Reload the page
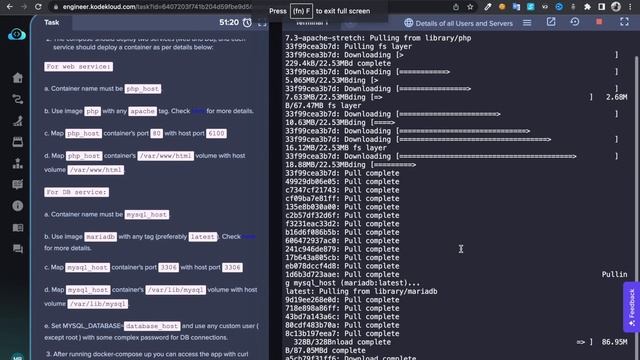 pyautogui.click(x=38, y=7)
